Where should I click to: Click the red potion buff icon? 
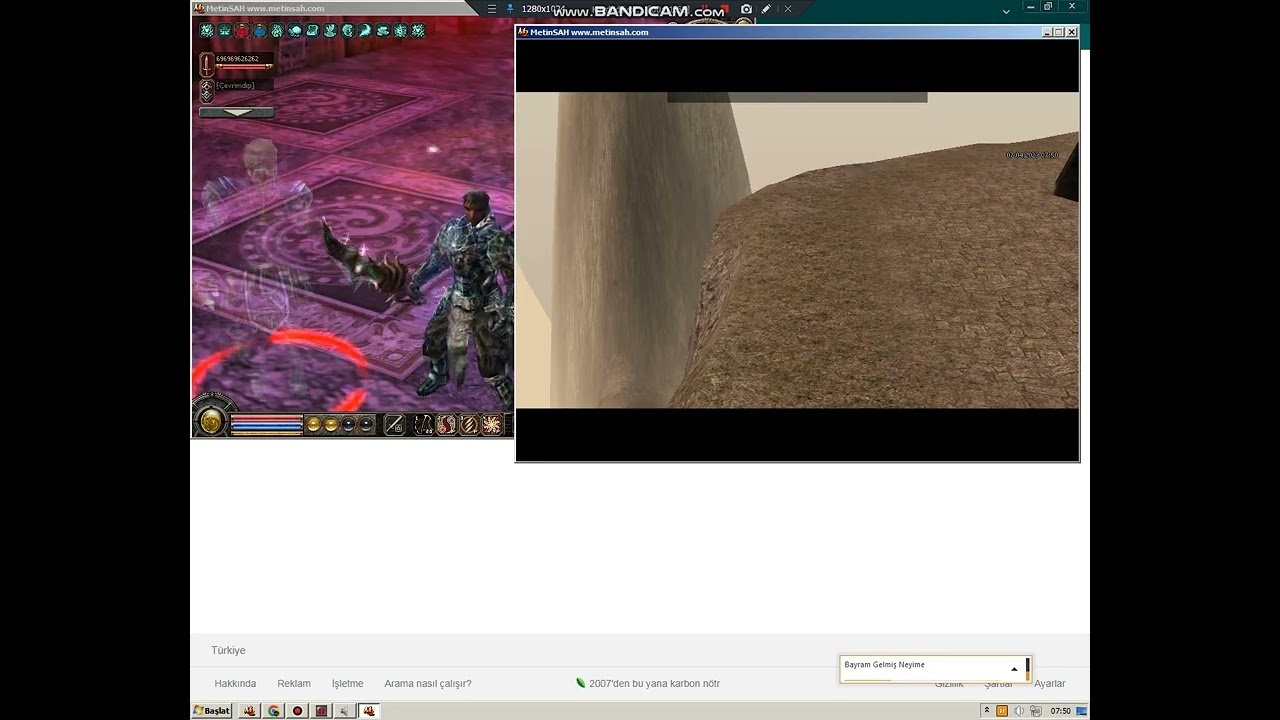242,31
